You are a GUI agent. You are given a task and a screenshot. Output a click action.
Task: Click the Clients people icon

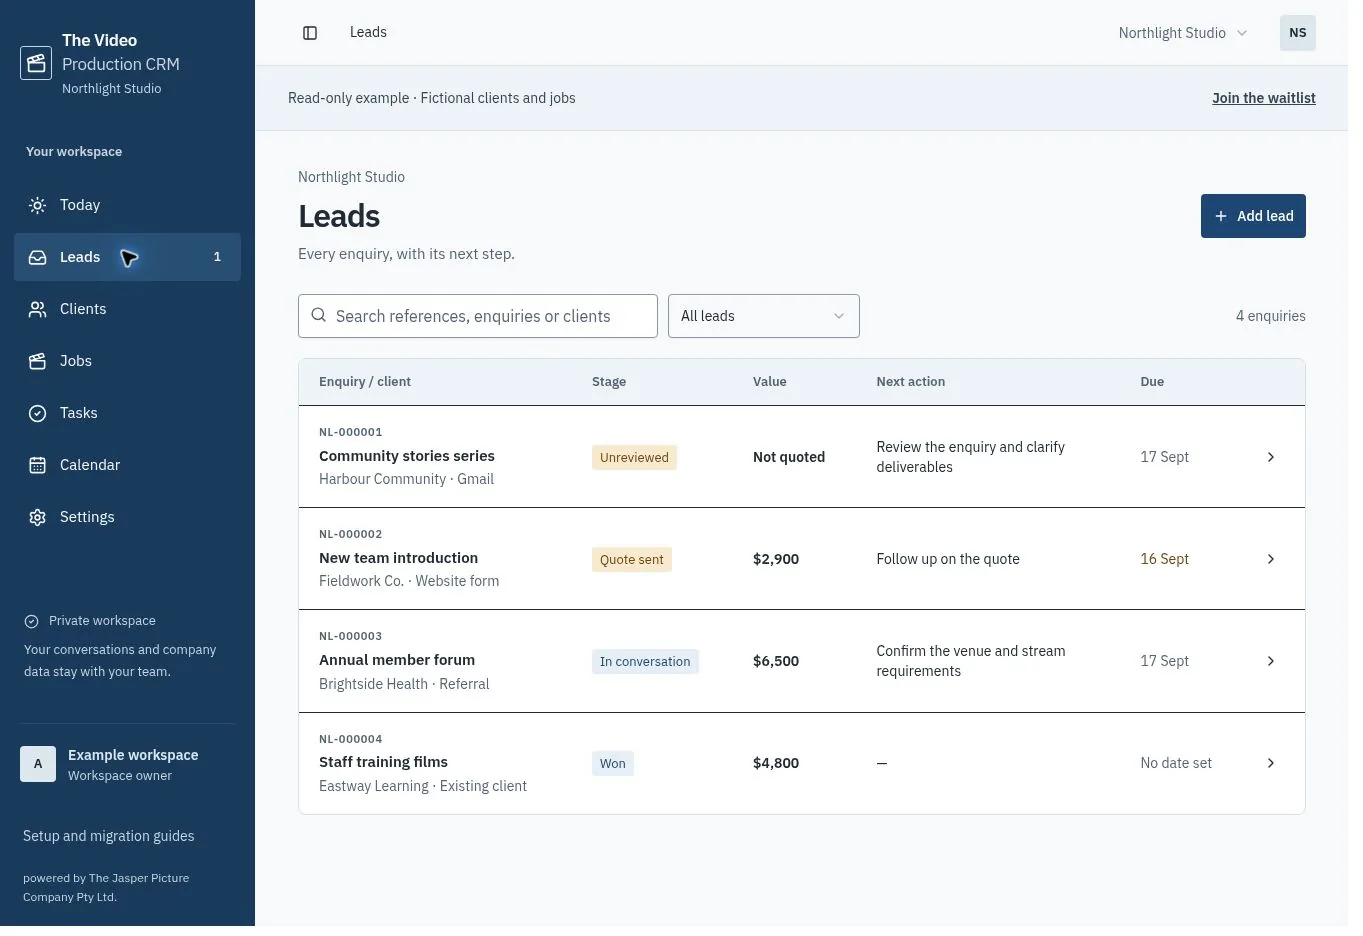click(37, 309)
